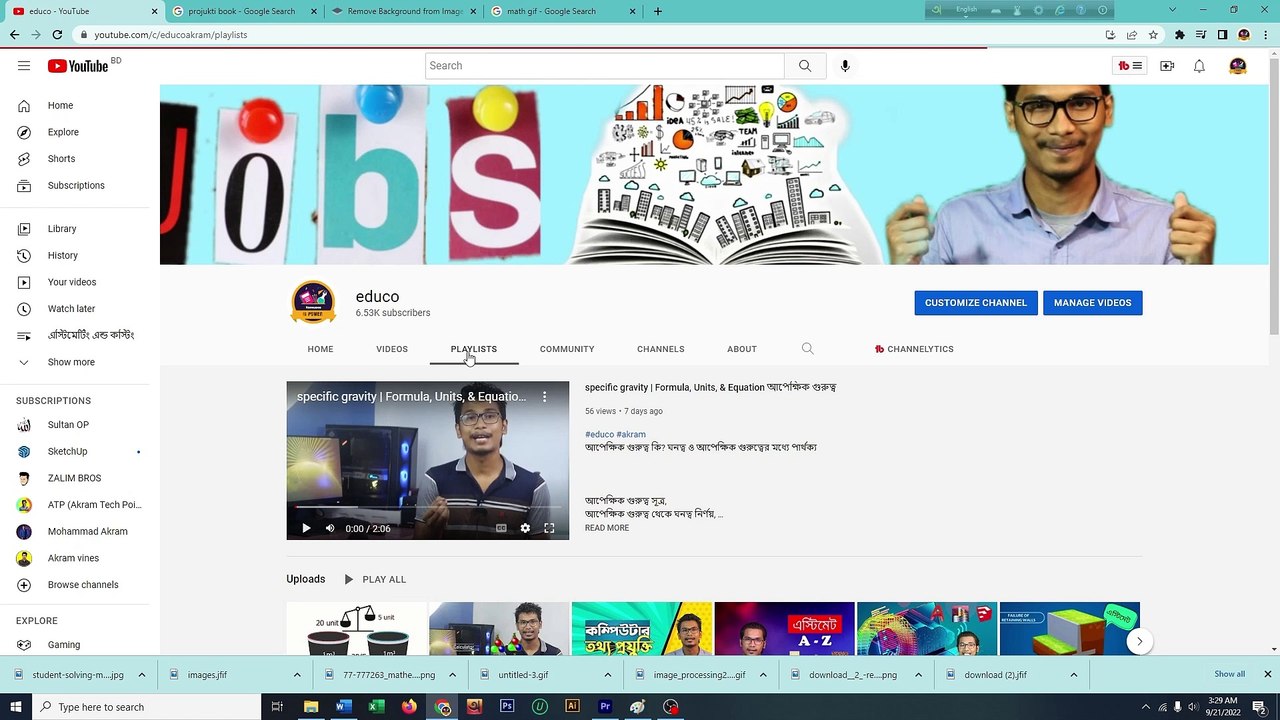Open a new browser tab
This screenshot has width=1280, height=720.
pos(658,11)
